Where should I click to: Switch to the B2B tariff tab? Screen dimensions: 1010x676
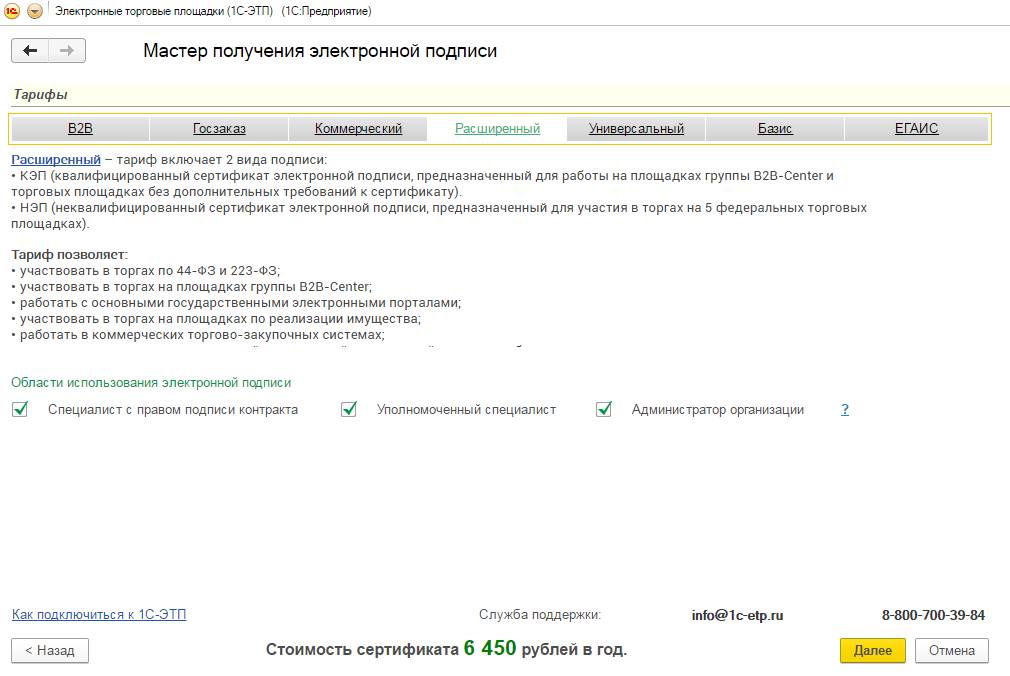pos(81,128)
